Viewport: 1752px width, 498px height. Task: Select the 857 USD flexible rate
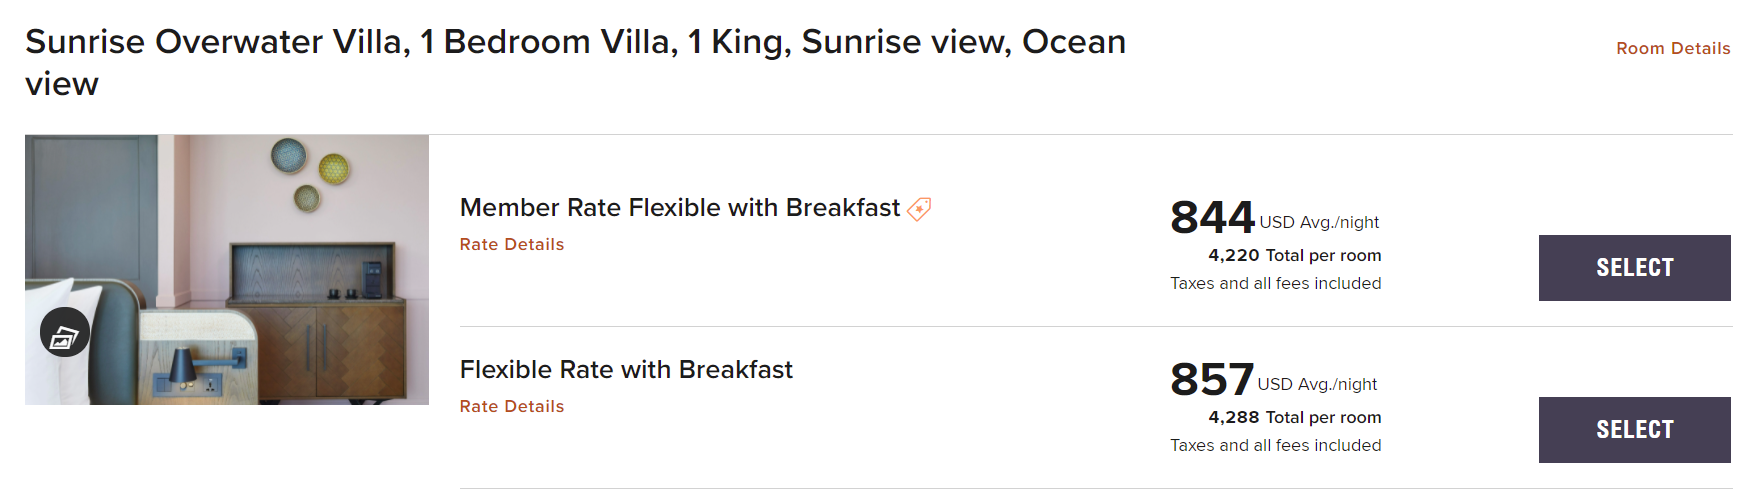coord(1634,430)
